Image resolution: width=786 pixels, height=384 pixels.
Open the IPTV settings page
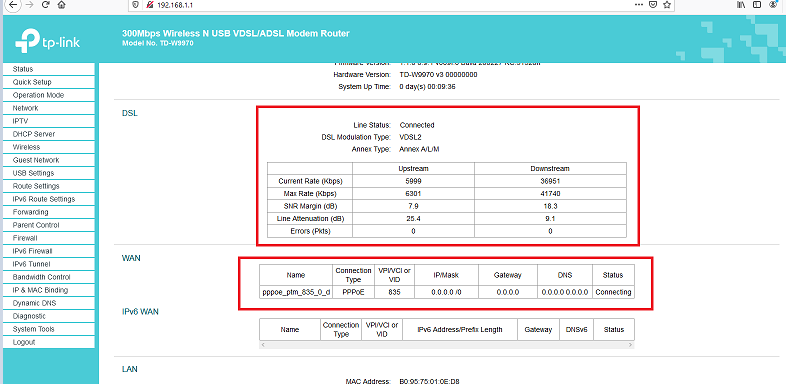49,121
